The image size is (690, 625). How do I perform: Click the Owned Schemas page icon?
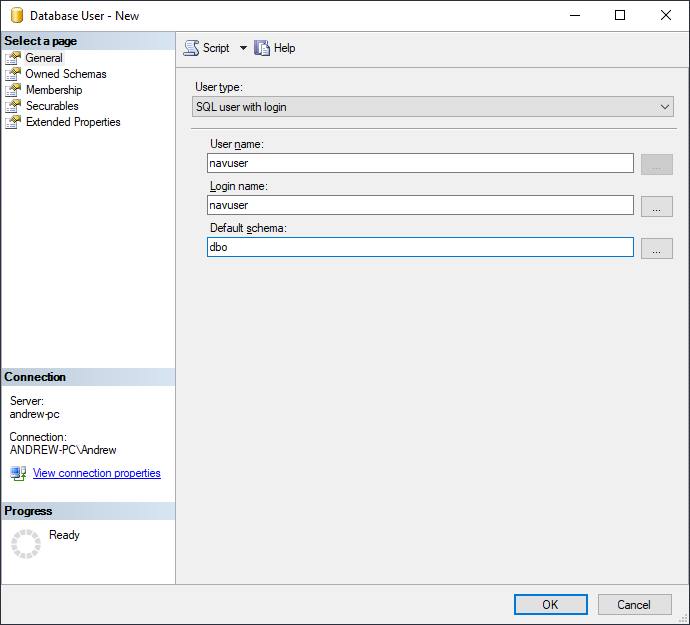pyautogui.click(x=13, y=74)
